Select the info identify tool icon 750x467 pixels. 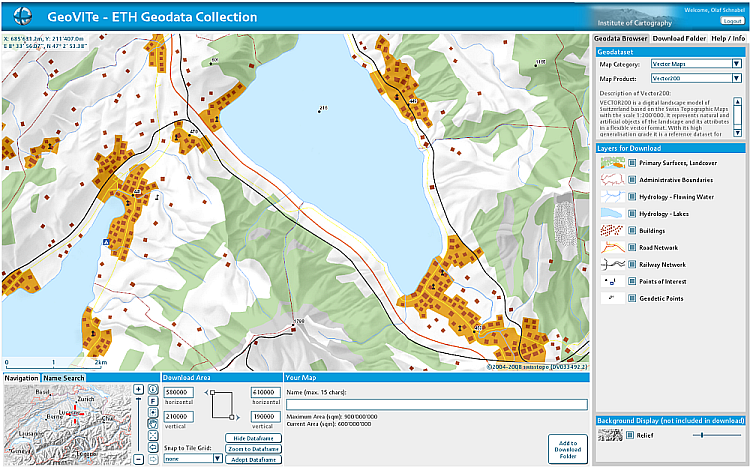click(x=153, y=389)
